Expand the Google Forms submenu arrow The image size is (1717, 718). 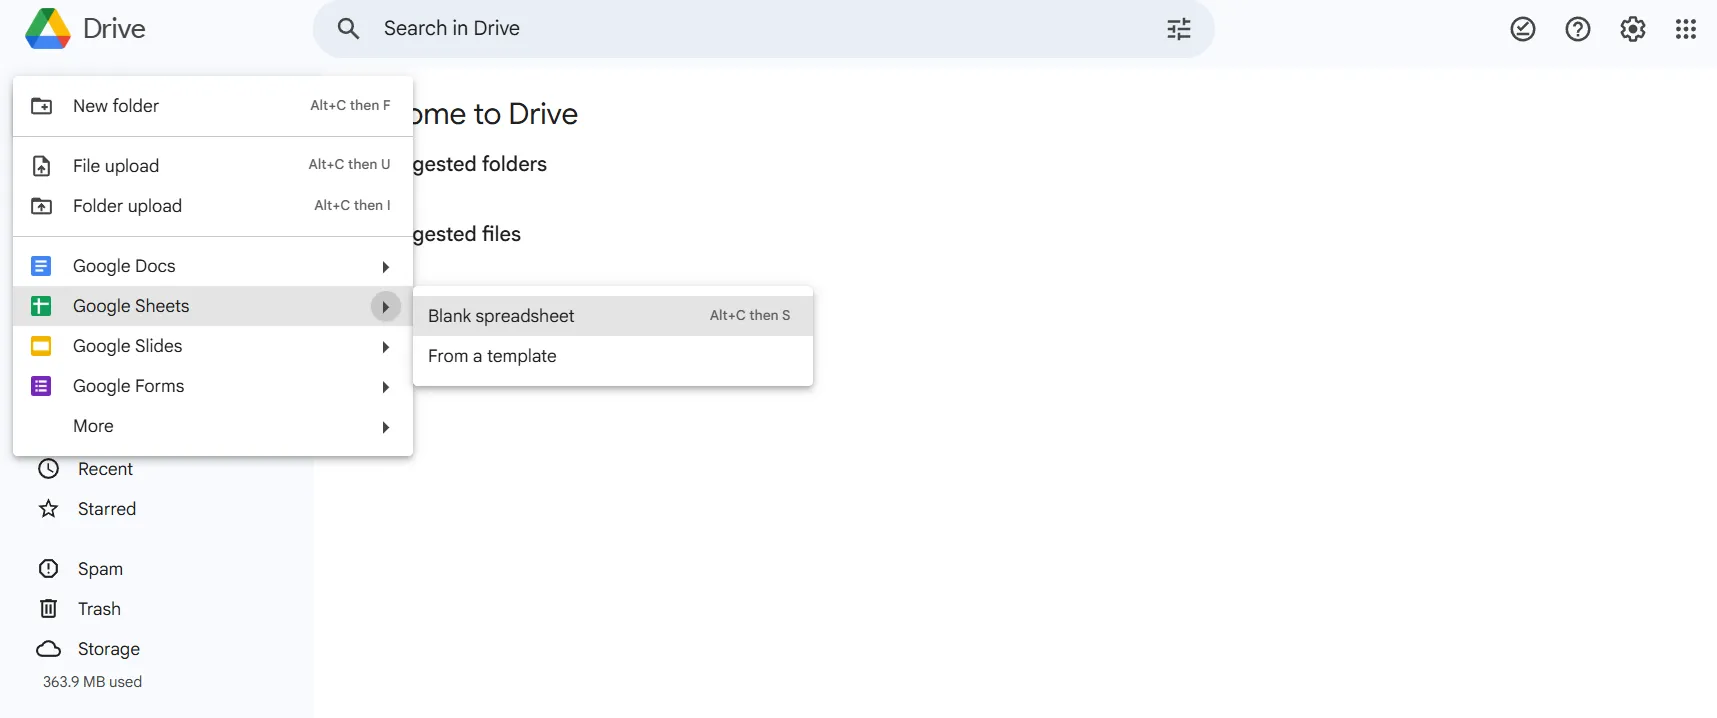point(385,387)
